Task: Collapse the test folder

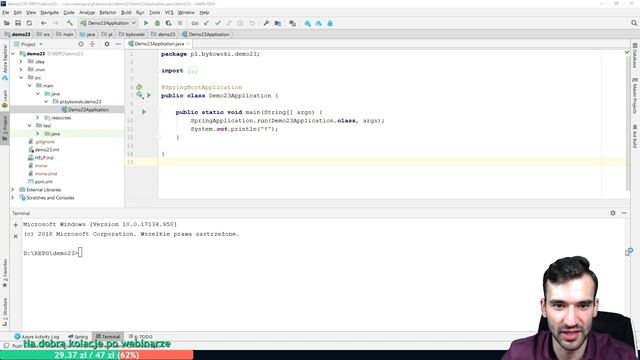Action: coord(29,126)
